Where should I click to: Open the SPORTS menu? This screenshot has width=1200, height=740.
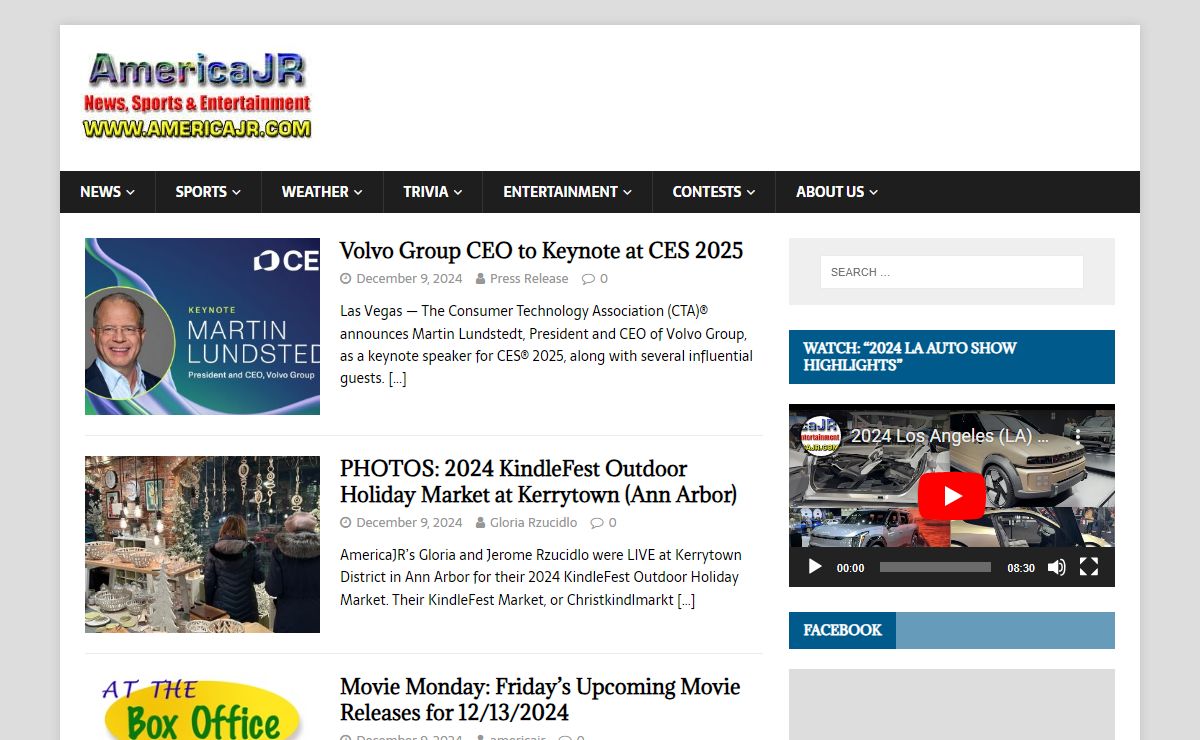tap(208, 192)
